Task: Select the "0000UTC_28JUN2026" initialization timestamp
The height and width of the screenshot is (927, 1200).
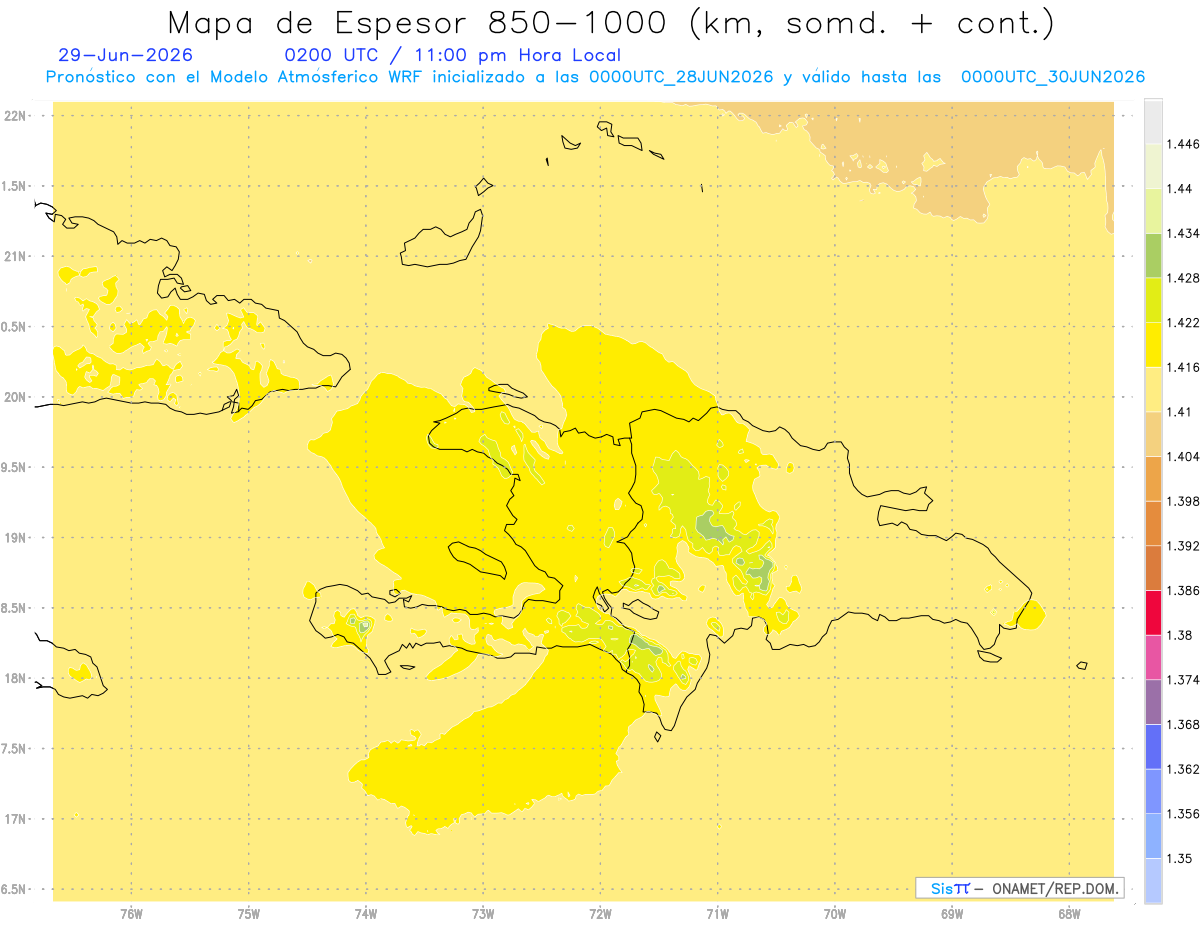Action: [681, 77]
